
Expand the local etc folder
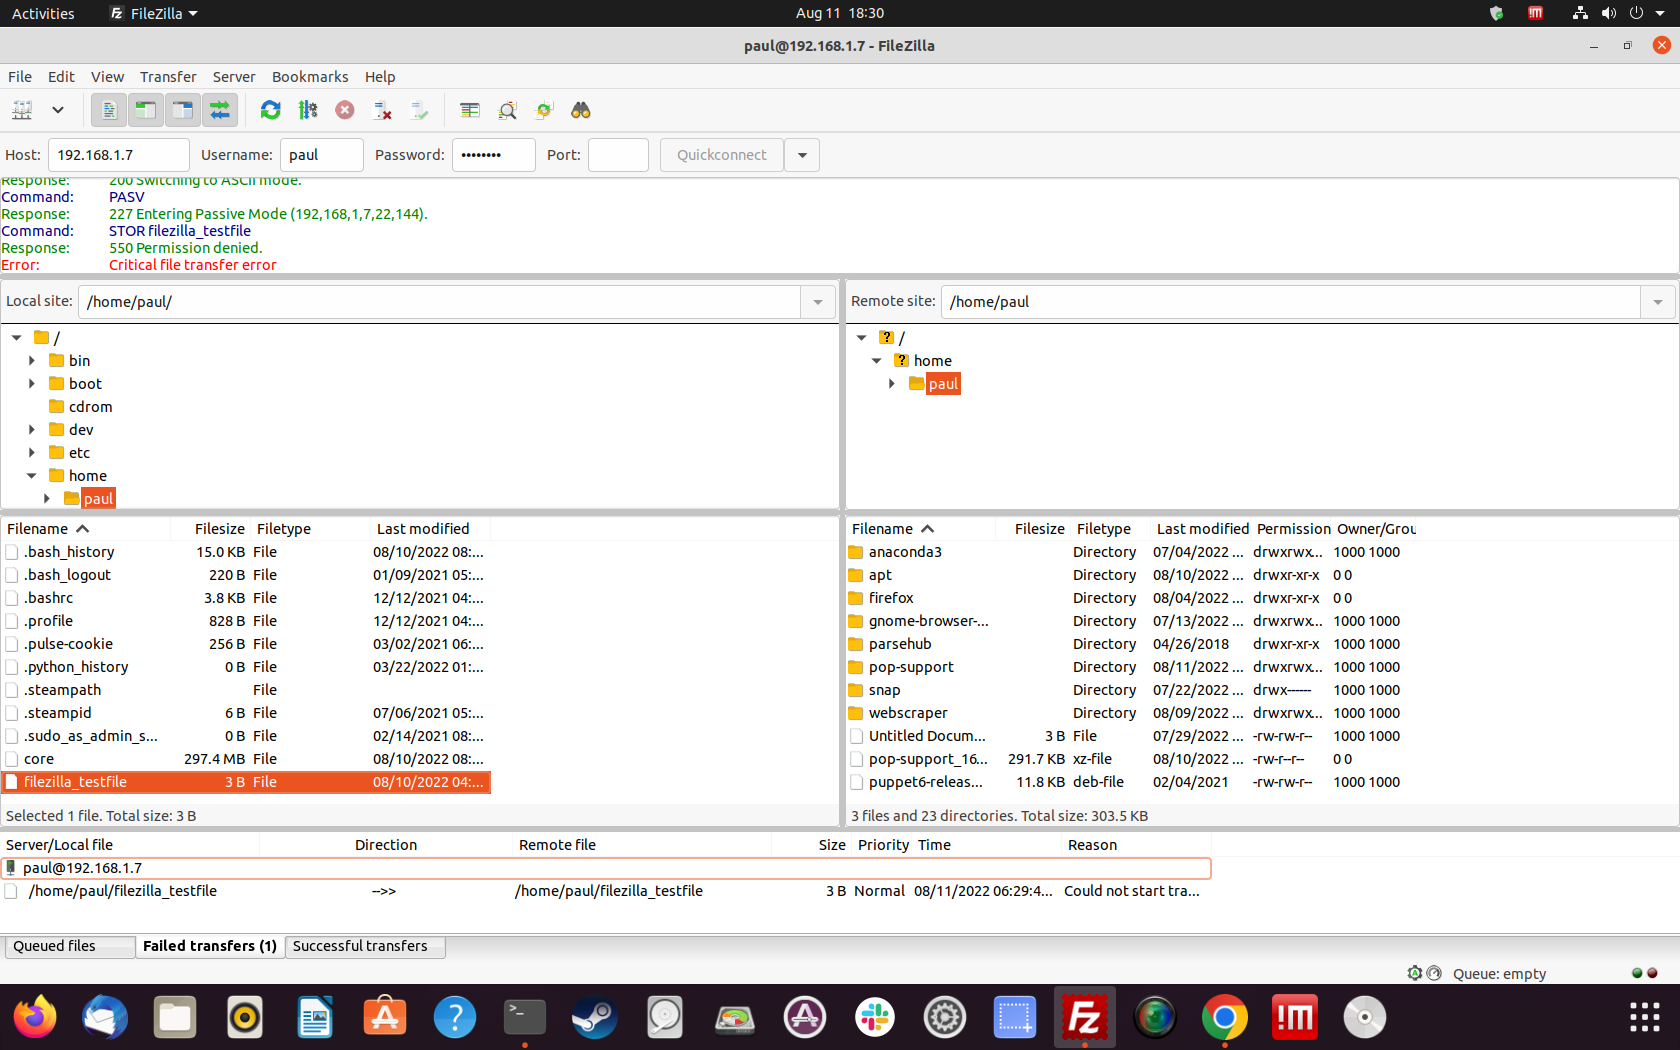click(x=32, y=452)
